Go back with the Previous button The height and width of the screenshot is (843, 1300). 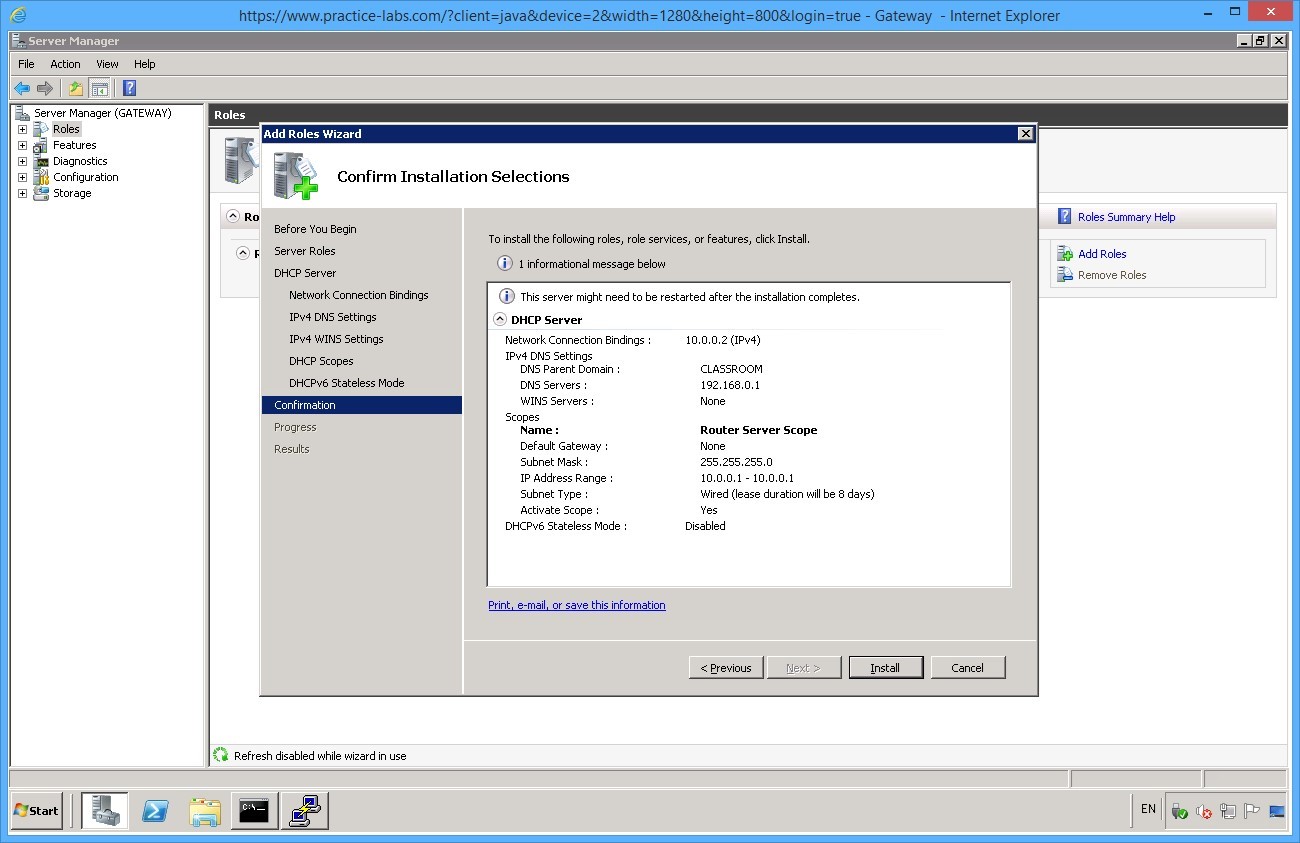click(x=726, y=668)
